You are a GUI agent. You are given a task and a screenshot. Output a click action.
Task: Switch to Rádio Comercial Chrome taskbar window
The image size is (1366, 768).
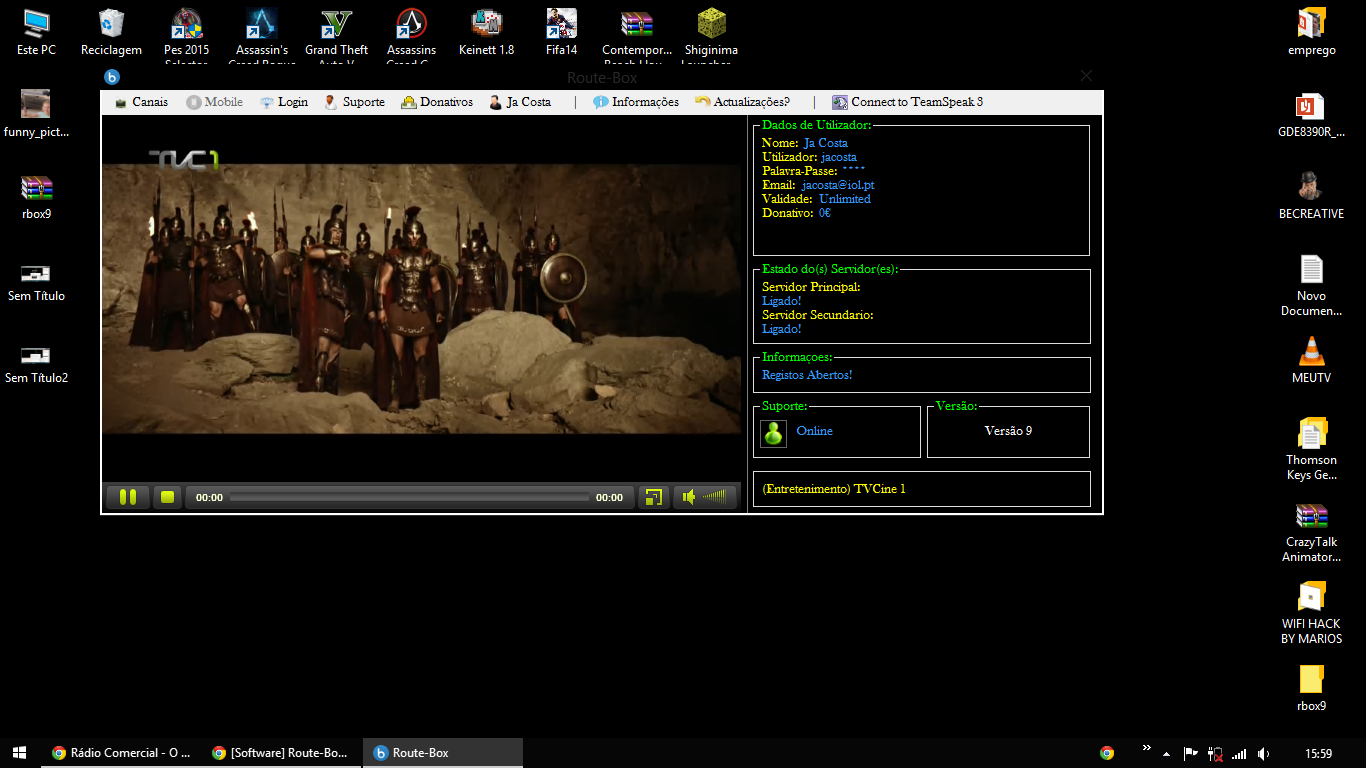tap(122, 753)
